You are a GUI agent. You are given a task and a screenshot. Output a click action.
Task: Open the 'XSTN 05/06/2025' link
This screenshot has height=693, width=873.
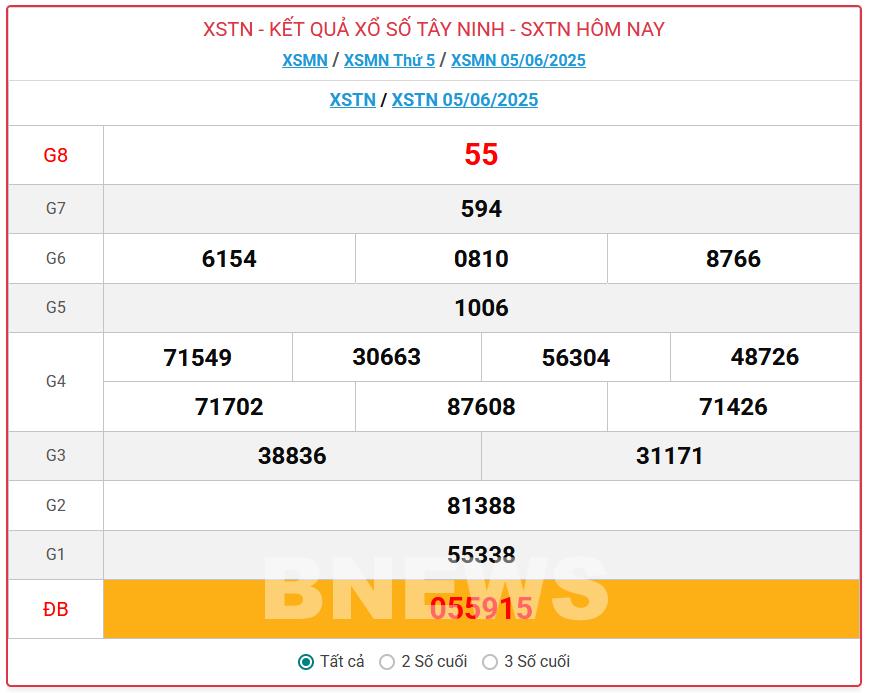[465, 100]
